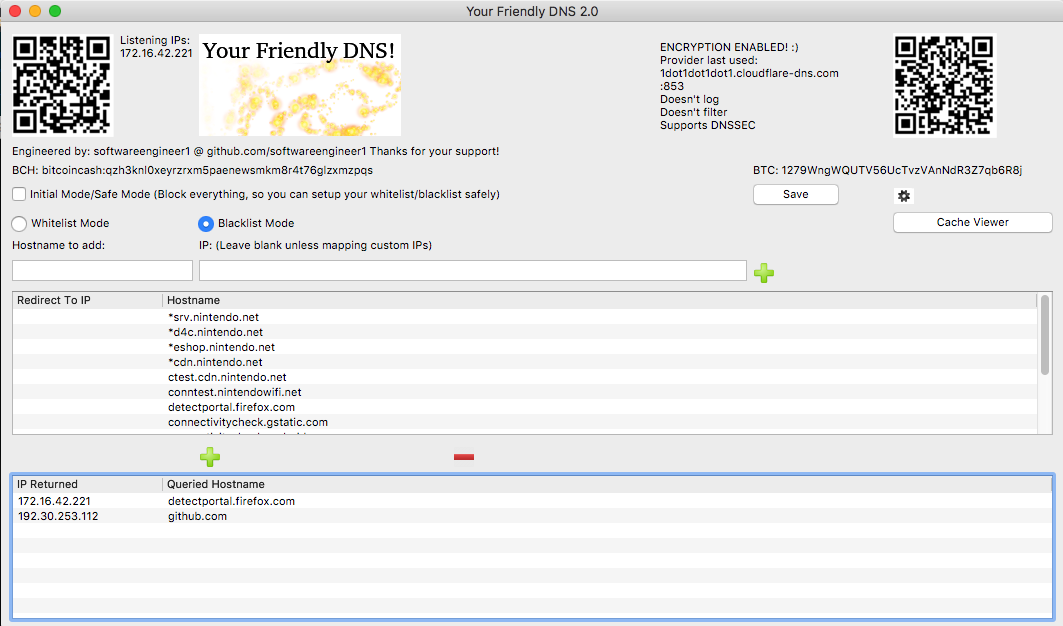The width and height of the screenshot is (1063, 626).
Task: Close the Your Friendly DNS window
Action: tap(15, 11)
